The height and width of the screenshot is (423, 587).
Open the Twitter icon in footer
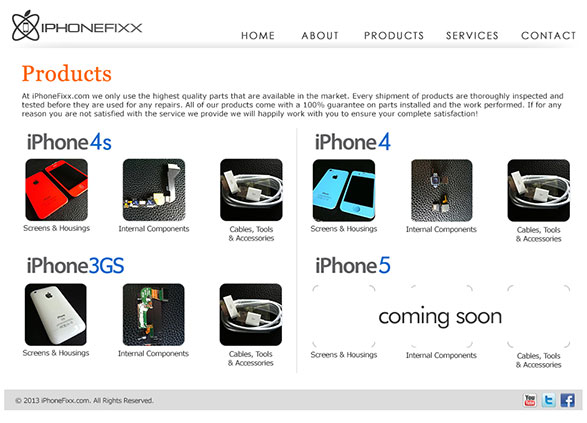pyautogui.click(x=548, y=400)
